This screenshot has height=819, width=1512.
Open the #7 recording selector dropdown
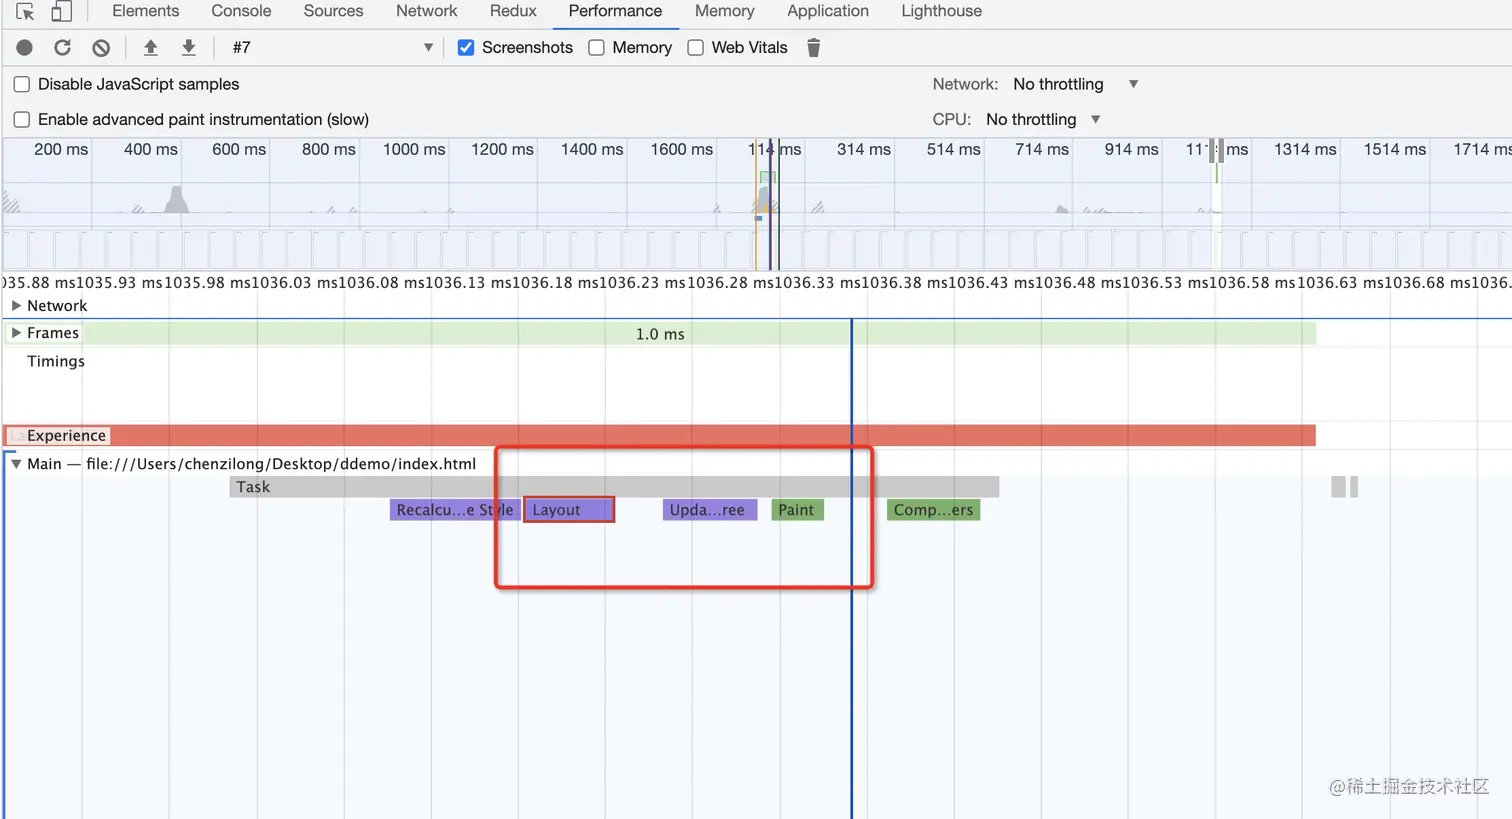[x=332, y=47]
